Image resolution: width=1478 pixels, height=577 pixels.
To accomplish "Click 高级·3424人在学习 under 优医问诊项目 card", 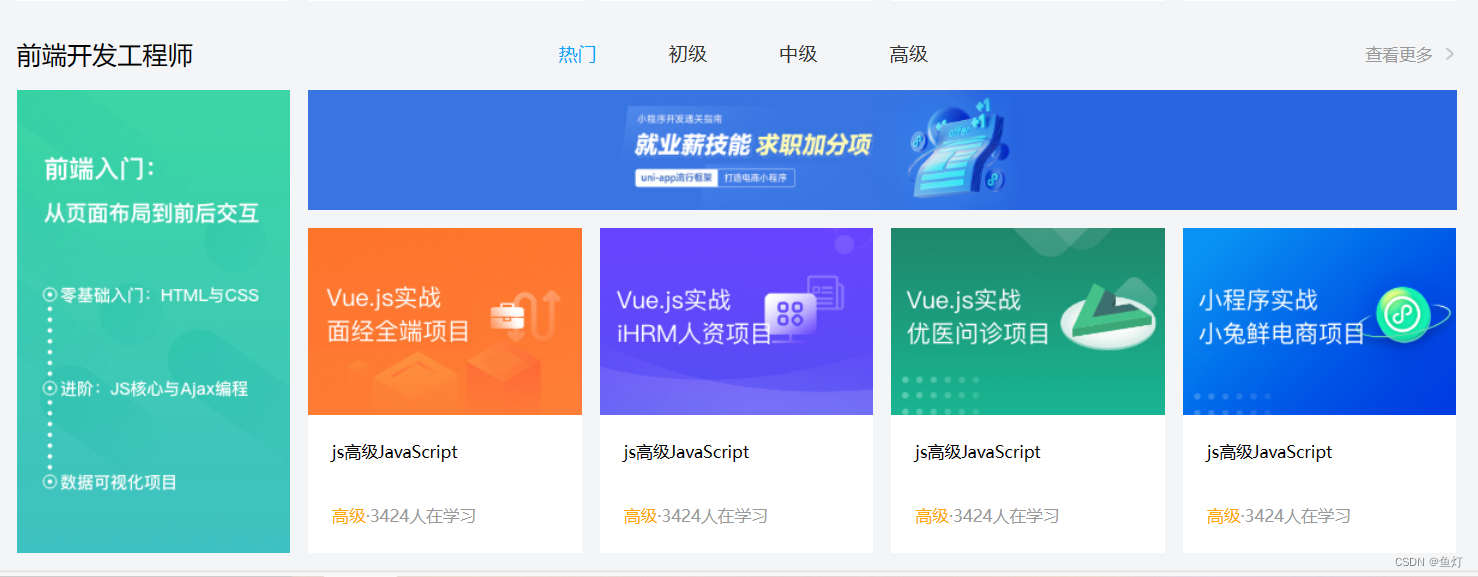I will coord(987,516).
